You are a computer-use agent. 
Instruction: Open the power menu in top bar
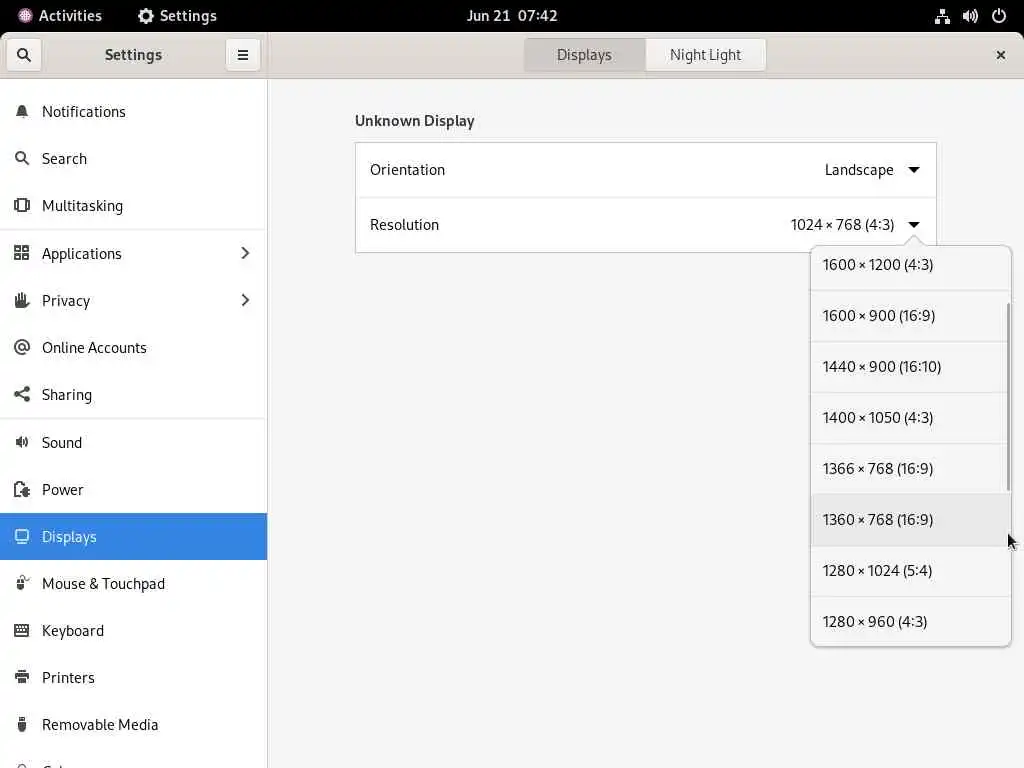pyautogui.click(x=999, y=16)
